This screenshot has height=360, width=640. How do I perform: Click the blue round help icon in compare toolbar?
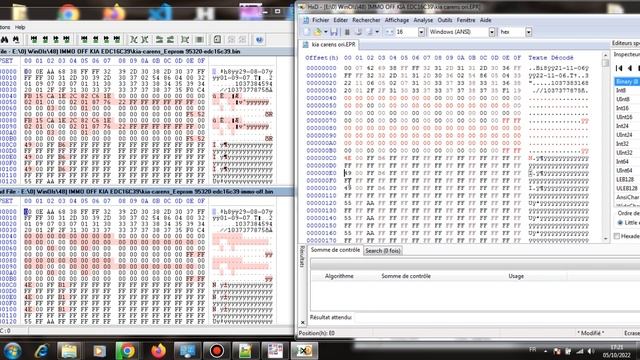pyautogui.click(x=259, y=39)
